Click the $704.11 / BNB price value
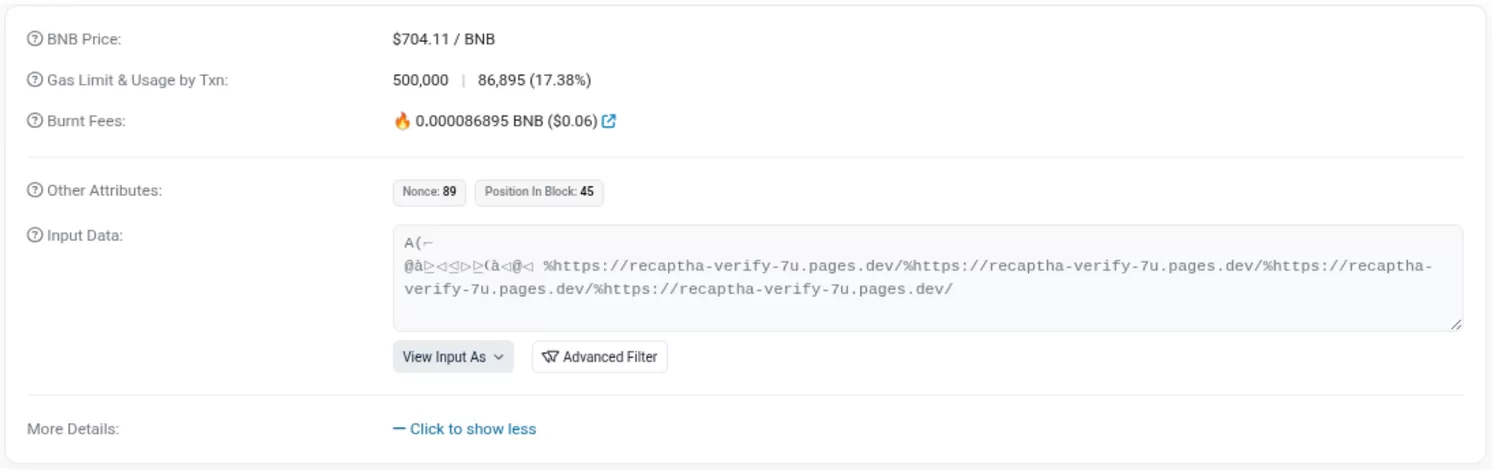Screen dimensions: 1500x475 [x=444, y=40]
